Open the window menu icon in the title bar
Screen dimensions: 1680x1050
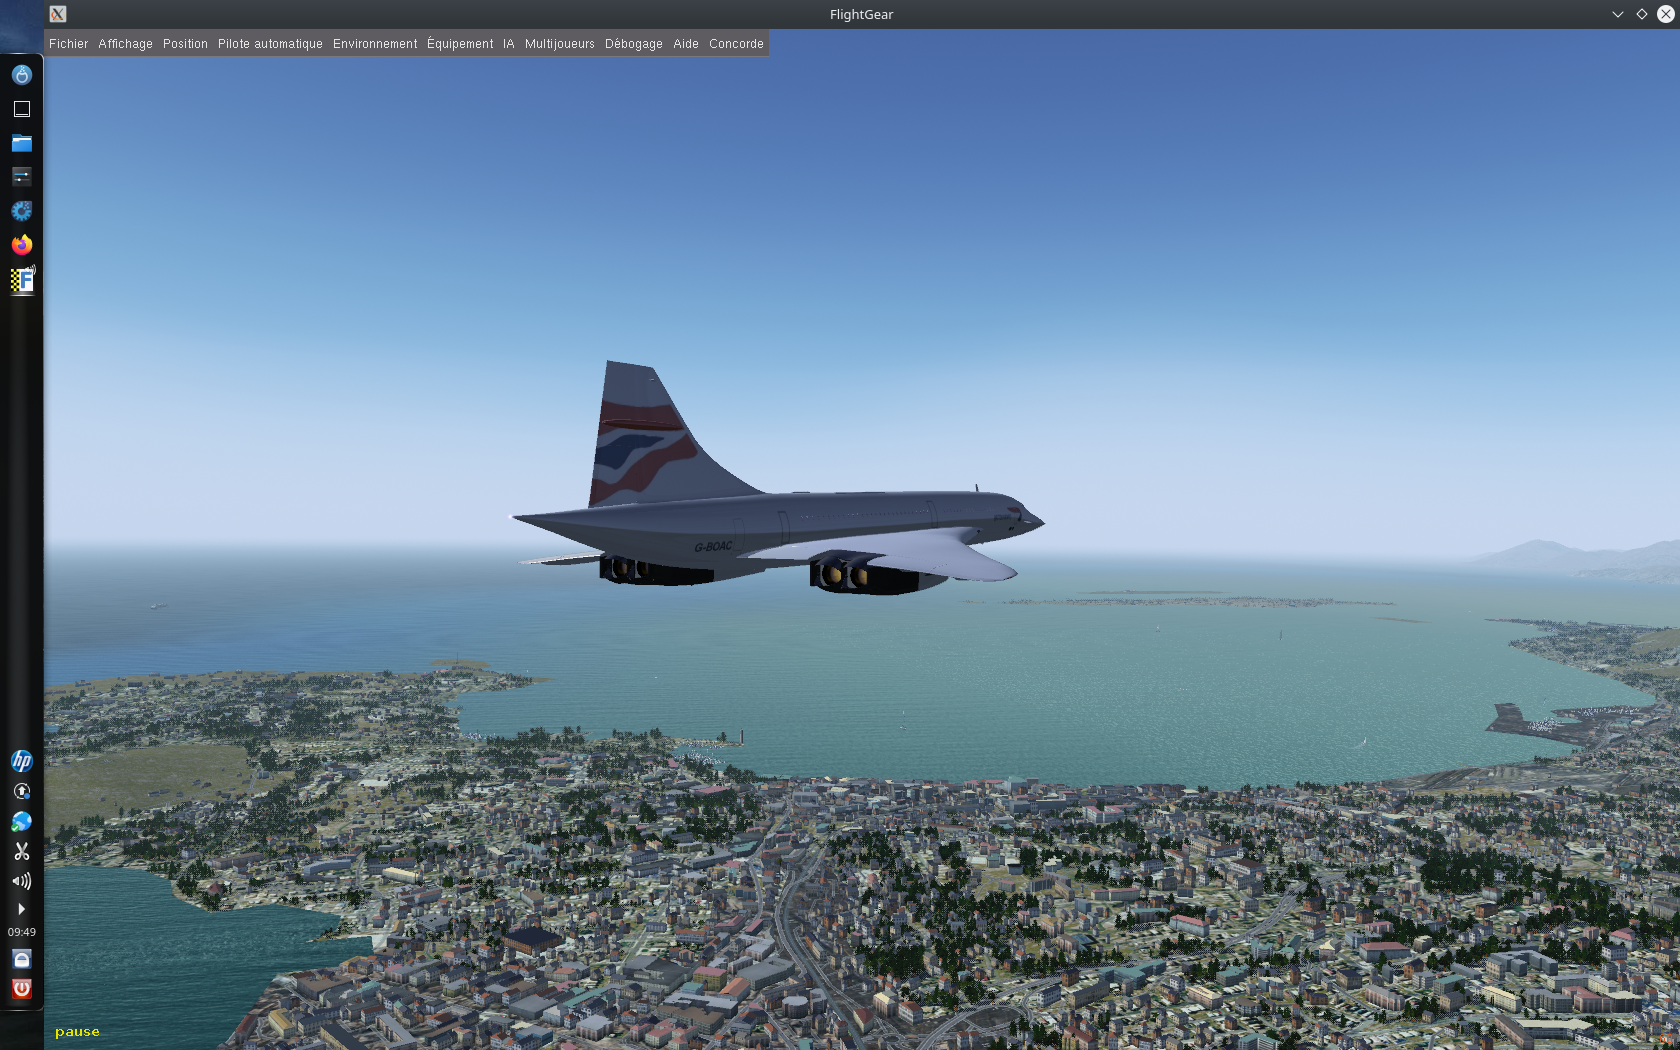(x=58, y=14)
